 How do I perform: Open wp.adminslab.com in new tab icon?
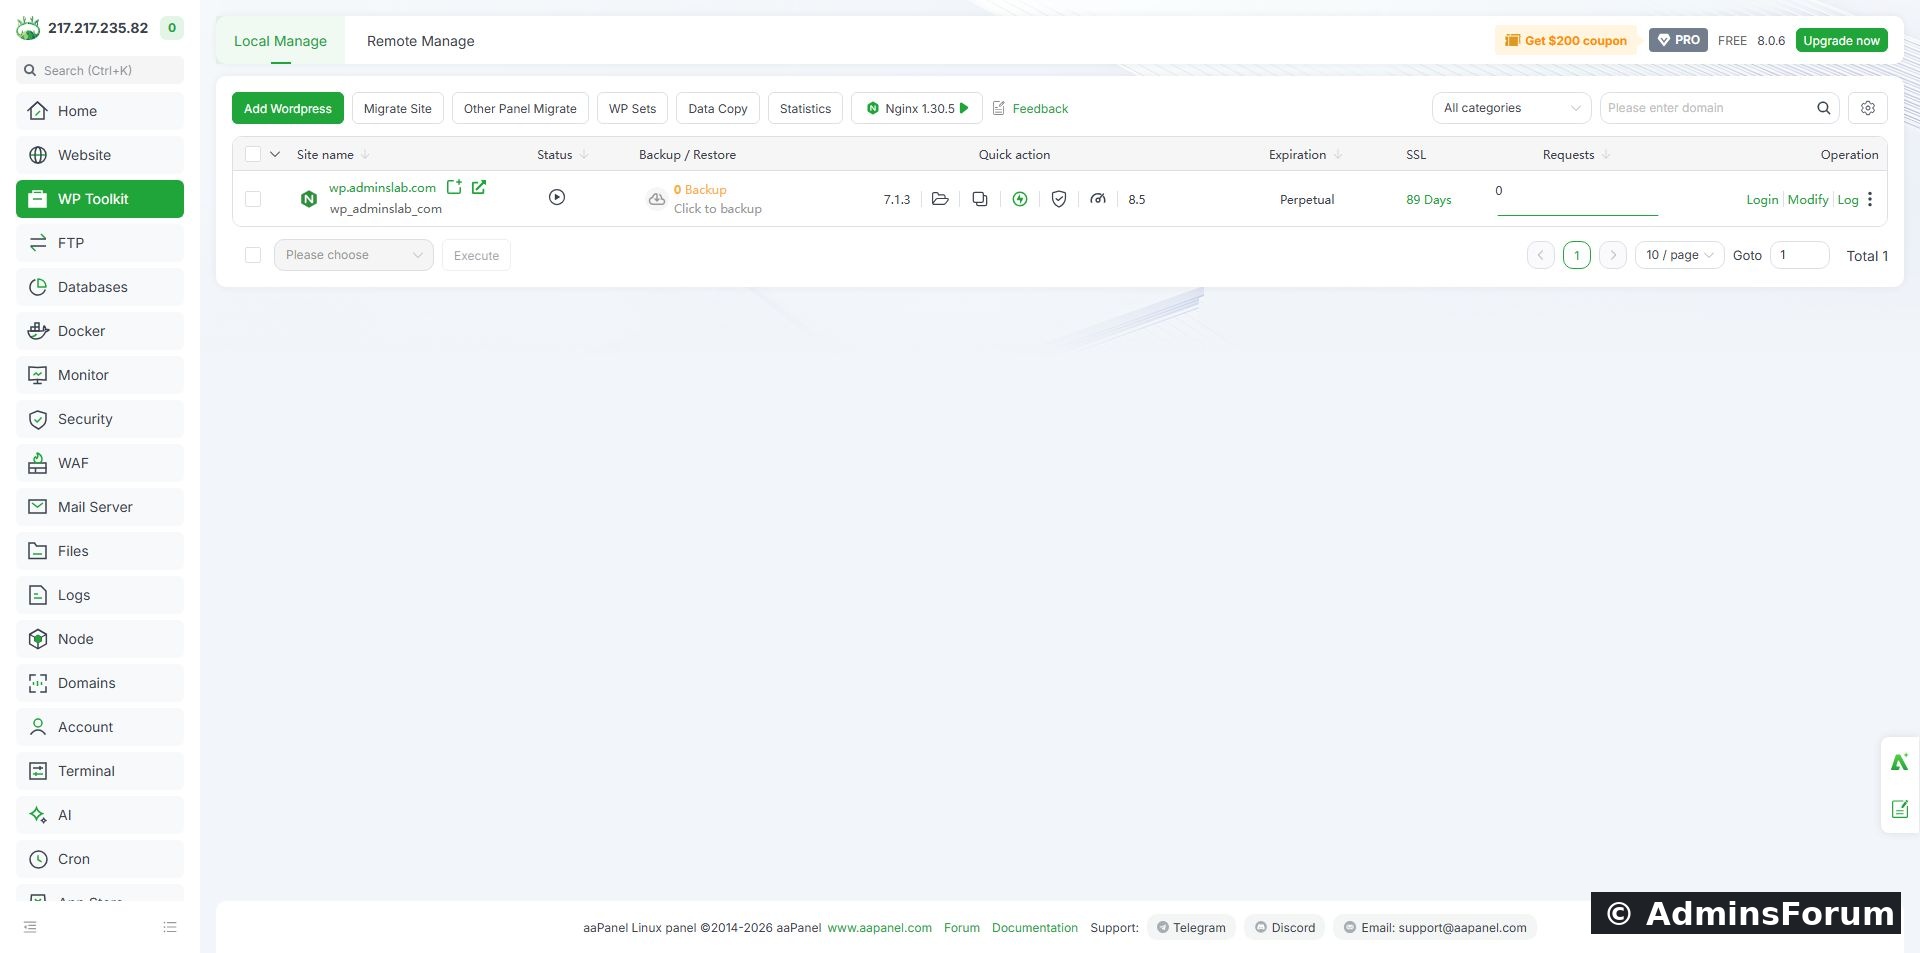click(479, 187)
